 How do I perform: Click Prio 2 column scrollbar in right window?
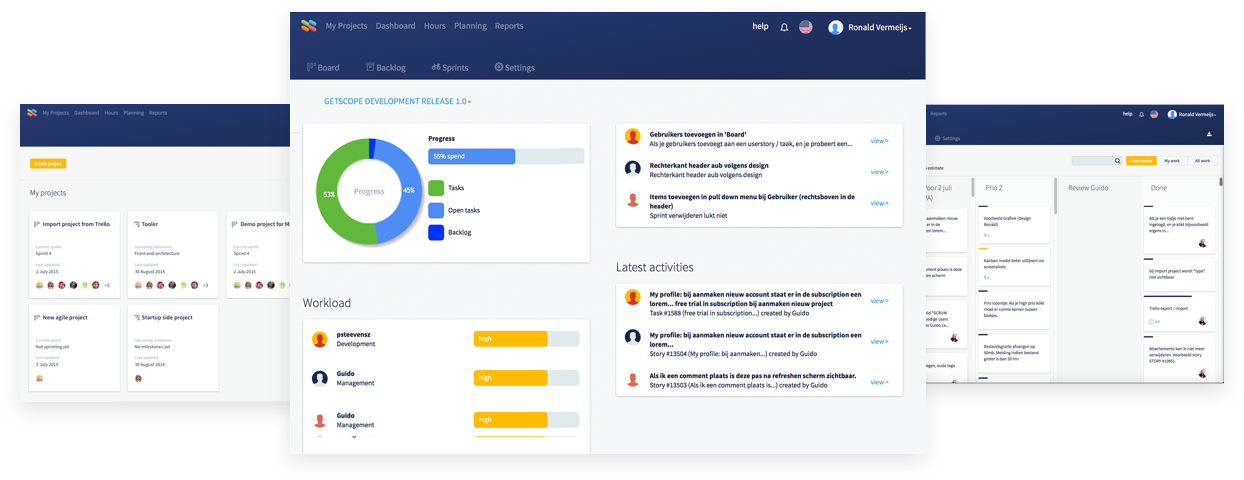[1056, 196]
